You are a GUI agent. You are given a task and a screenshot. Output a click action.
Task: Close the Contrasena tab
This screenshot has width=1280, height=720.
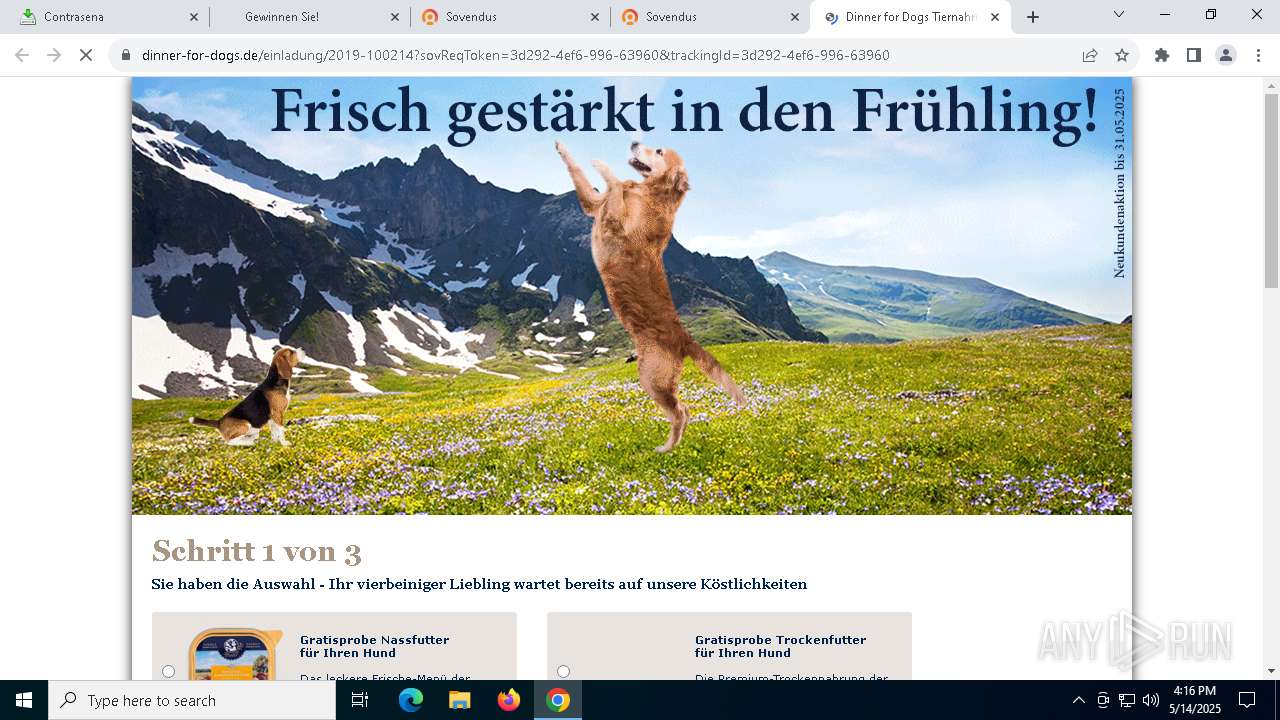tap(194, 17)
